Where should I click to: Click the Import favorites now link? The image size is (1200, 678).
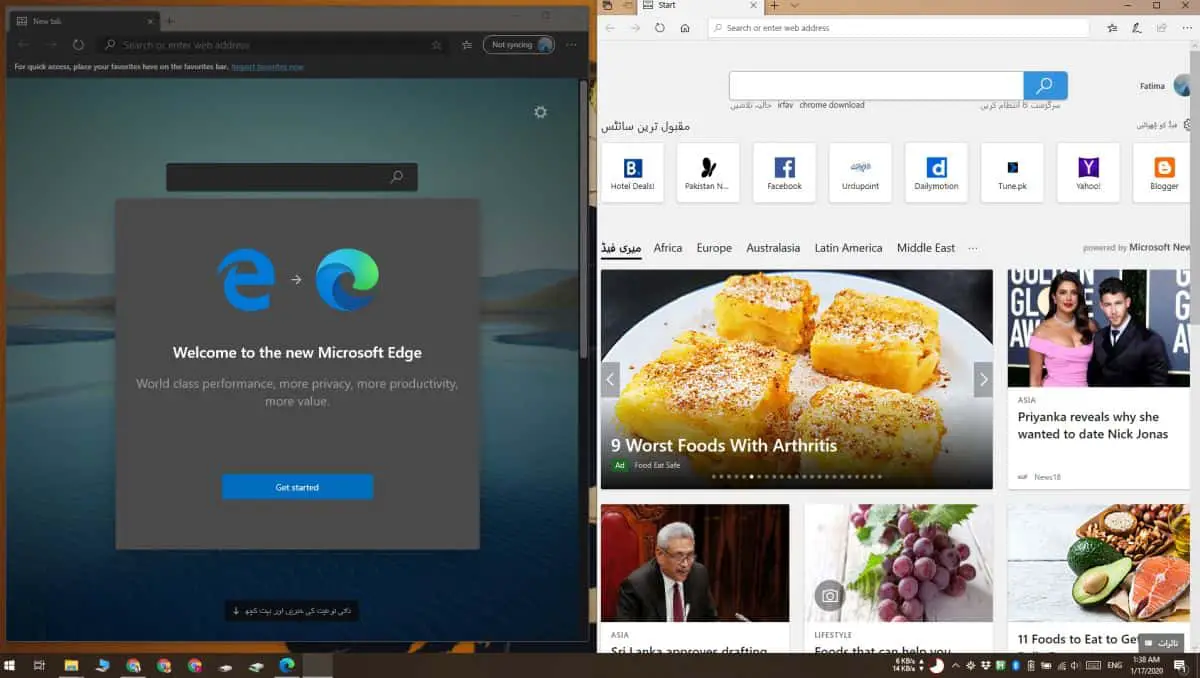[268, 67]
